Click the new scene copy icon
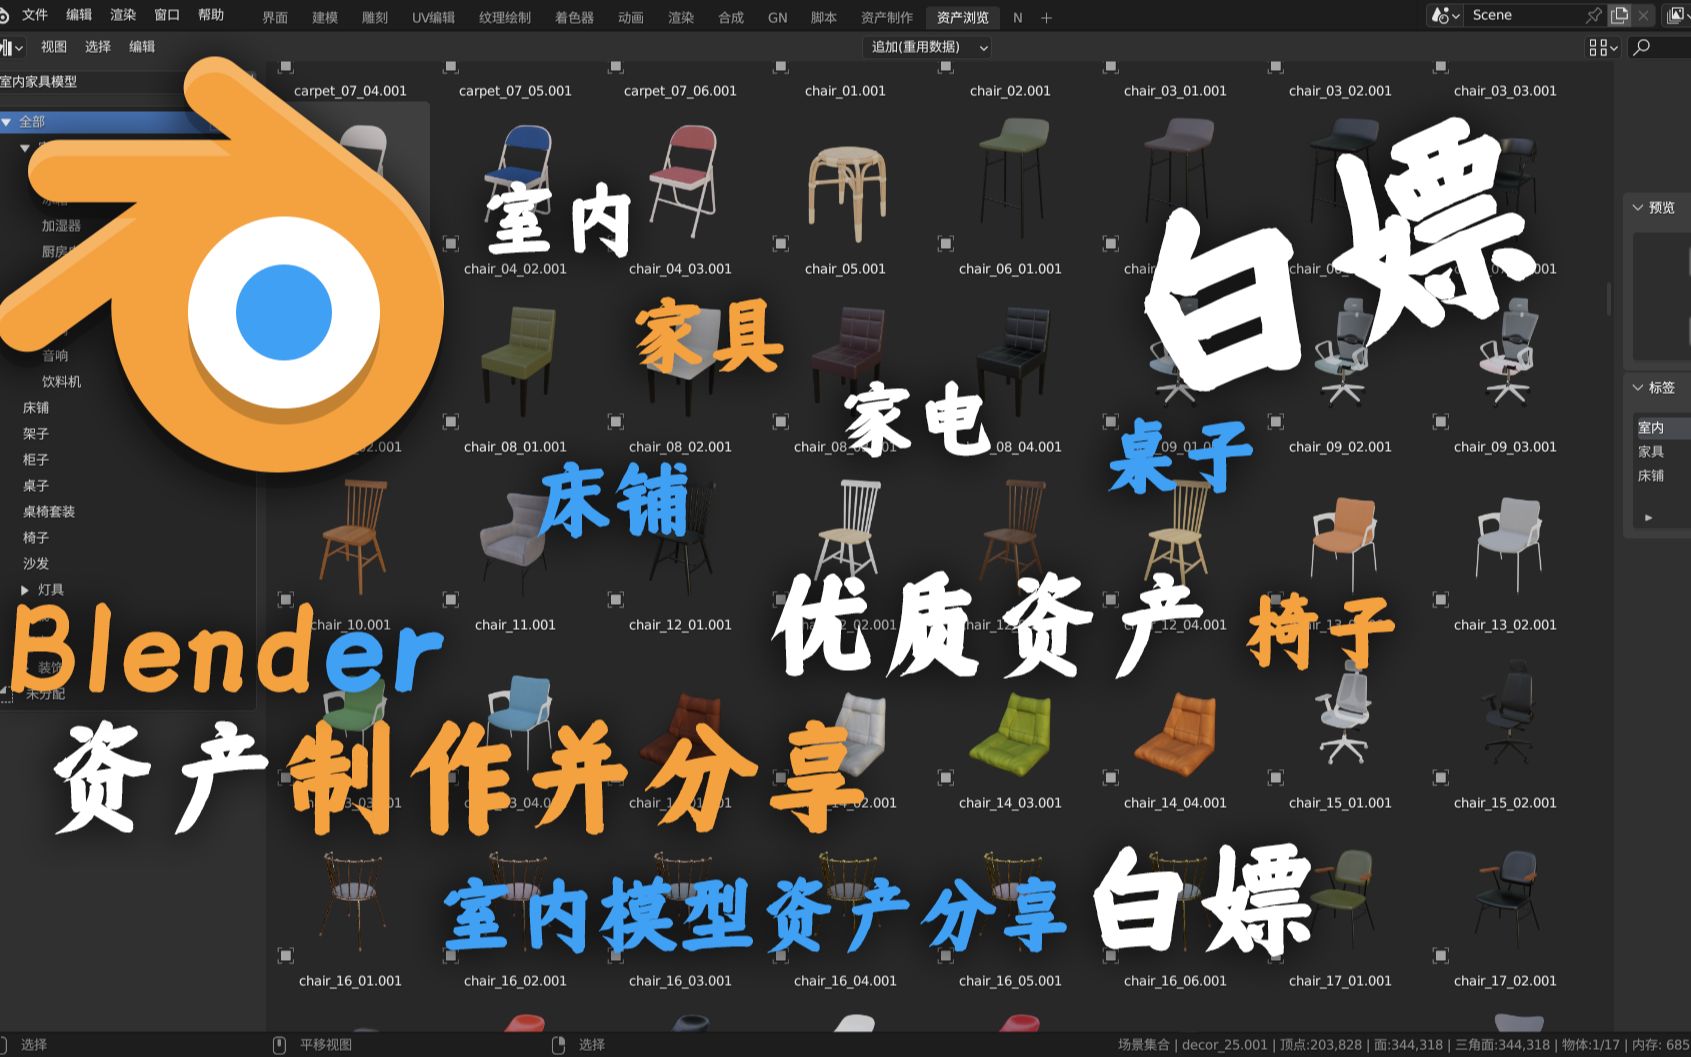Screen dimensions: 1691x1057 coord(1619,15)
